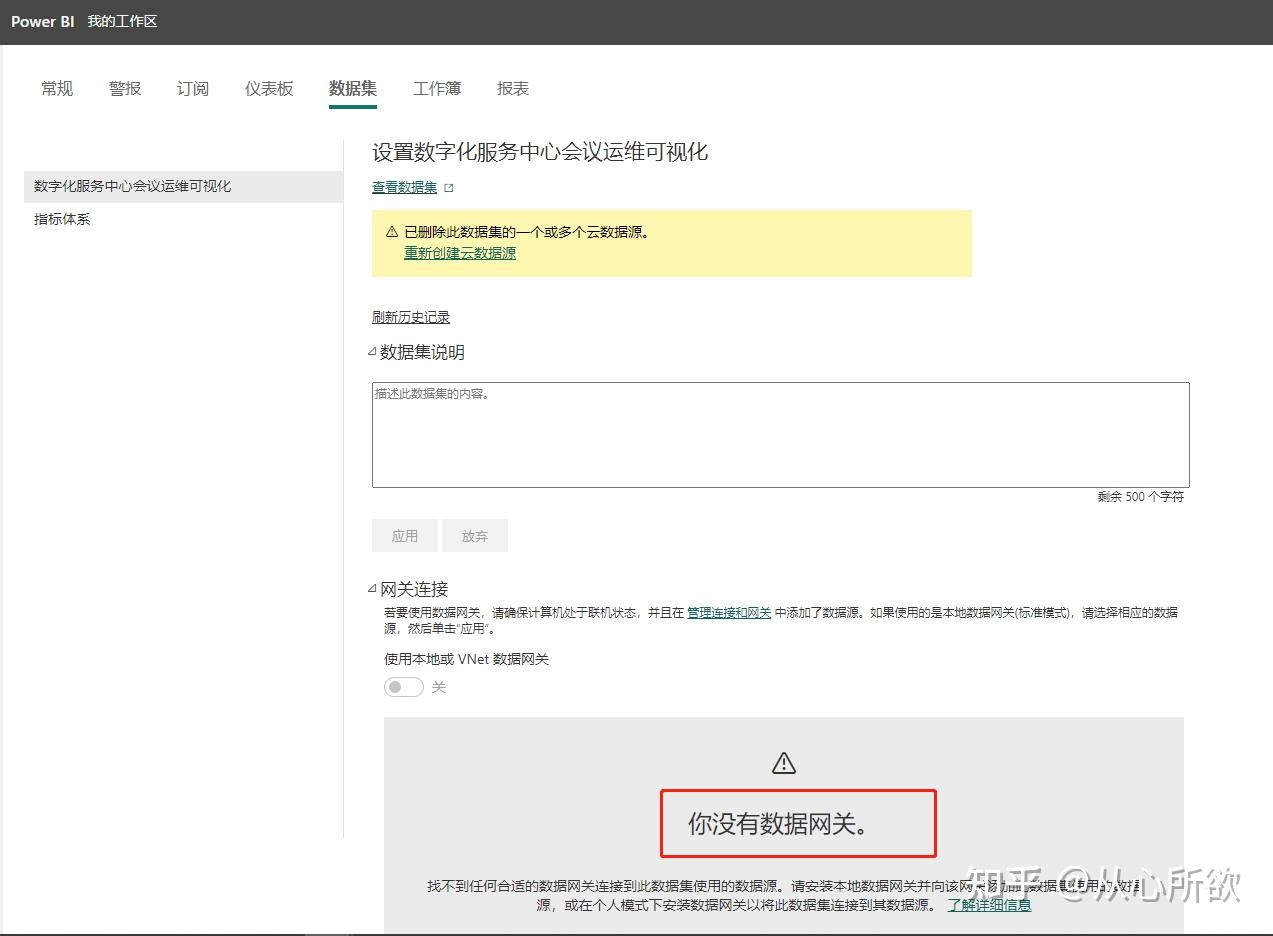Click the 放弃 button
Viewport: 1273px width, 936px height.
474,535
